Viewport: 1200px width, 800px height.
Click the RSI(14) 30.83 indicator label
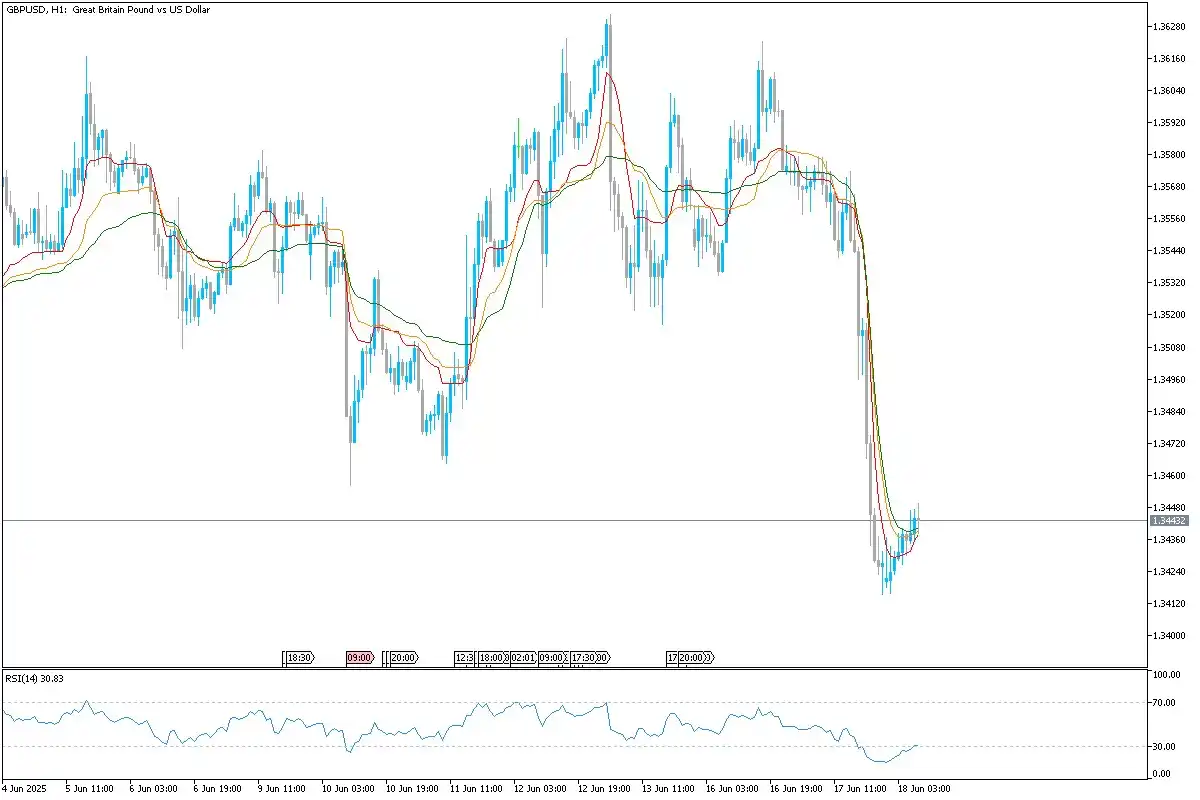pos(34,679)
